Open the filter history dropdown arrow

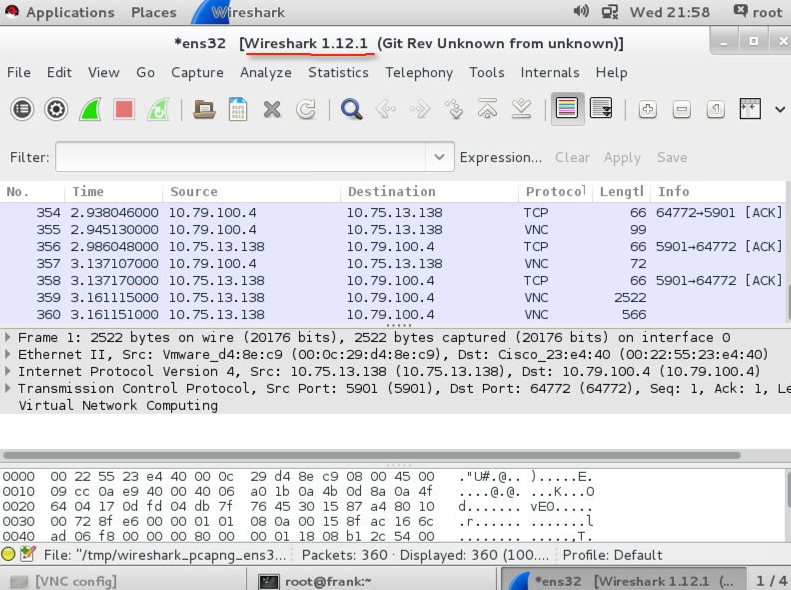click(x=439, y=157)
